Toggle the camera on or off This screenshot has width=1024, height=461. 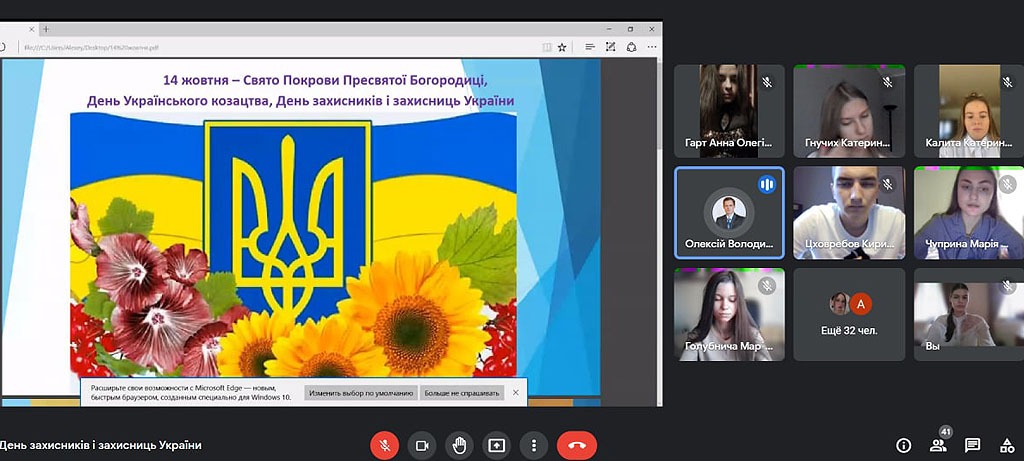(422, 445)
